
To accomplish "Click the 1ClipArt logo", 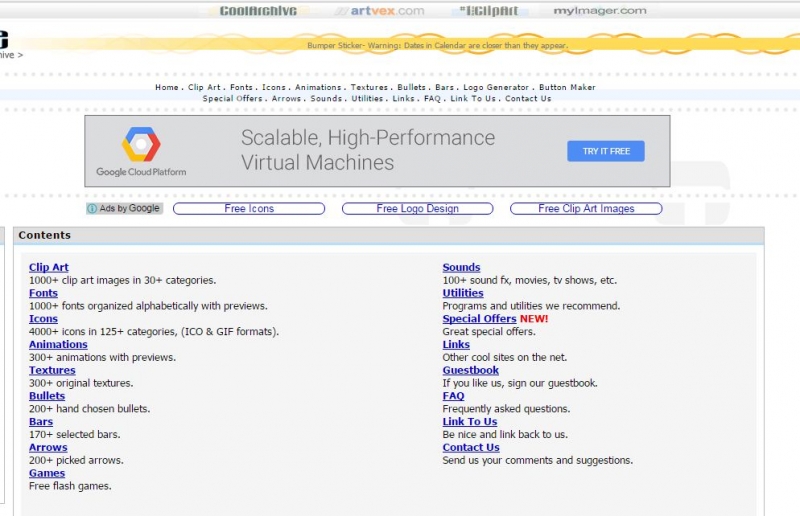I will click(489, 11).
